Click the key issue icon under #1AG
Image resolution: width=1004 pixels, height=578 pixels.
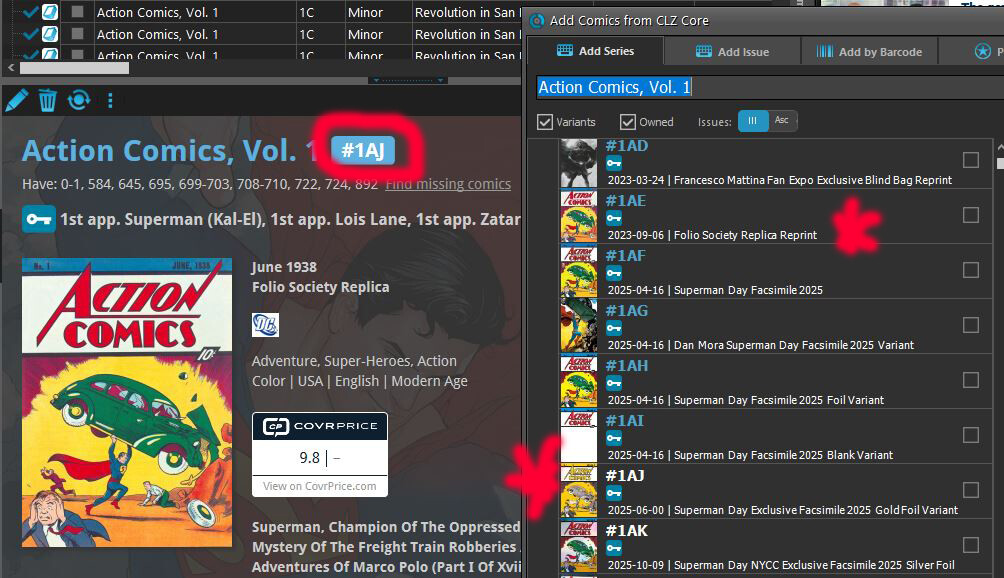[614, 328]
